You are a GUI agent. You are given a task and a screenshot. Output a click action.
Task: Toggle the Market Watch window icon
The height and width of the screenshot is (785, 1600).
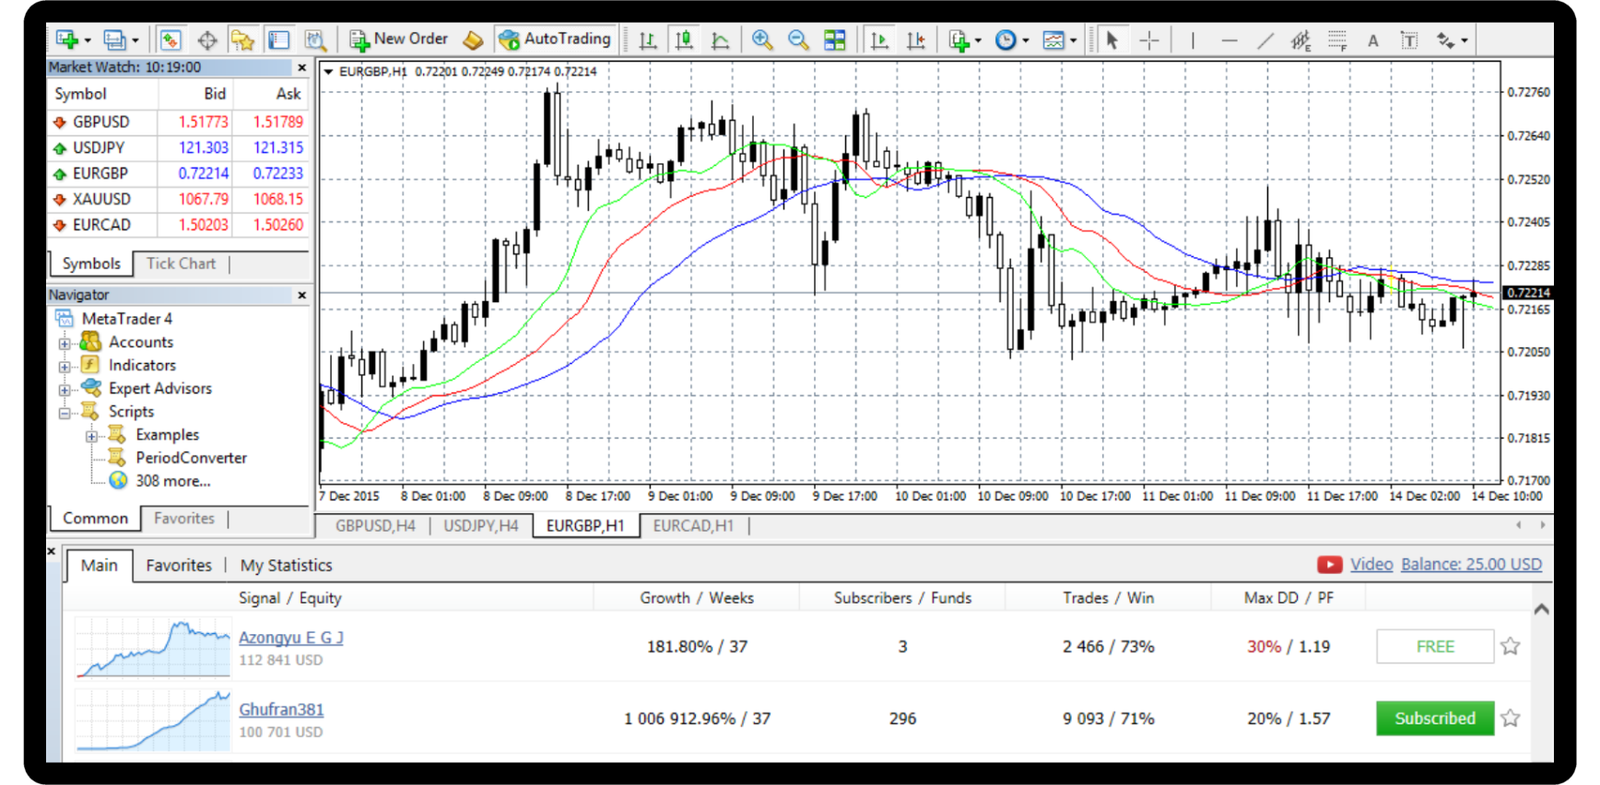coord(171,40)
